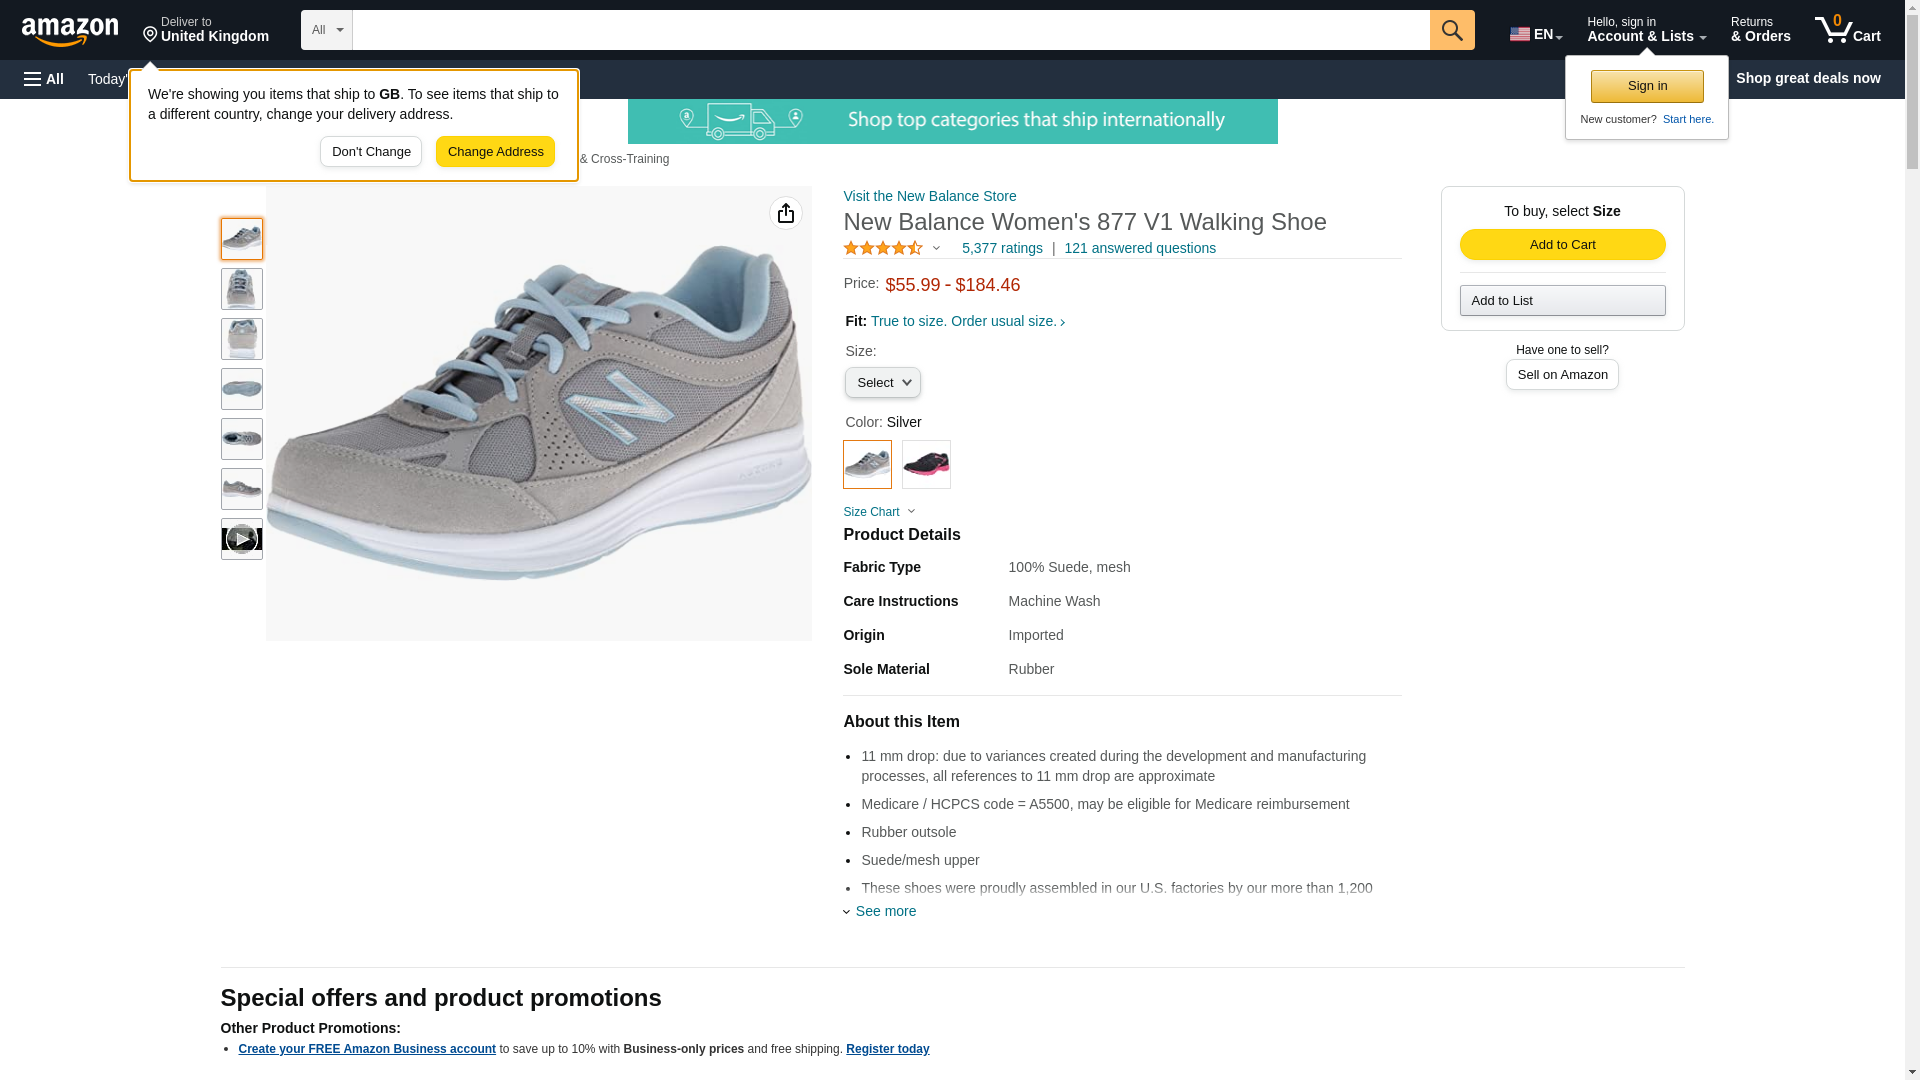Click the Amazon logo
The height and width of the screenshot is (1080, 1920).
(x=70, y=31)
